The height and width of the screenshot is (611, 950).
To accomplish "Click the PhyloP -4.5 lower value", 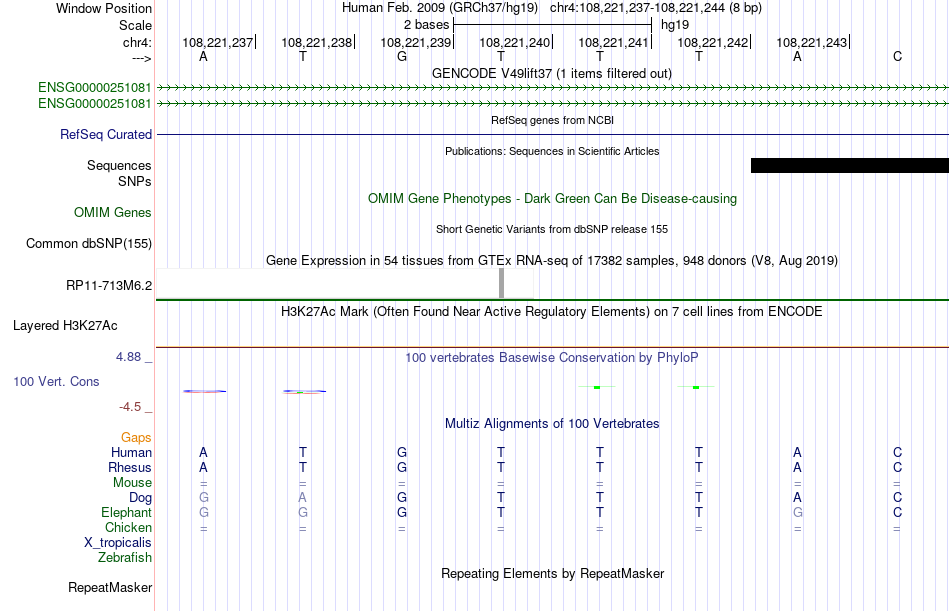I will coord(130,407).
